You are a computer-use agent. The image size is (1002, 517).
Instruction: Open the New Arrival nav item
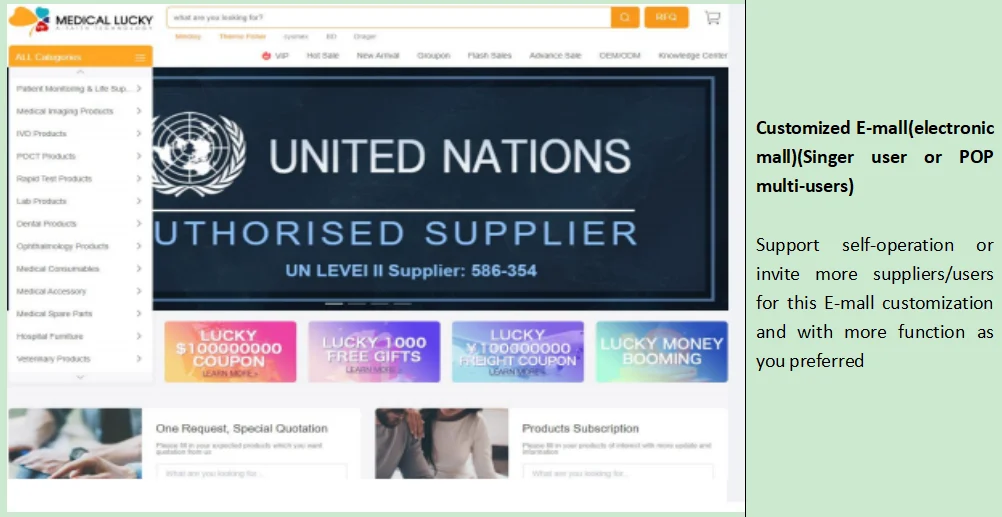pyautogui.click(x=378, y=56)
